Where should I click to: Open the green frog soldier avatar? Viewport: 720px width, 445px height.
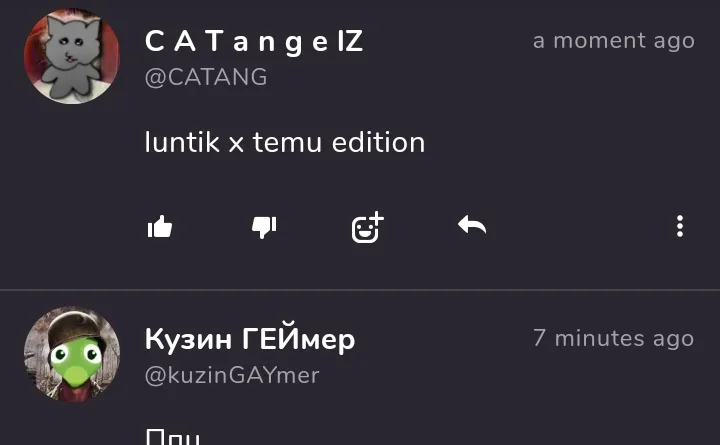(72, 354)
